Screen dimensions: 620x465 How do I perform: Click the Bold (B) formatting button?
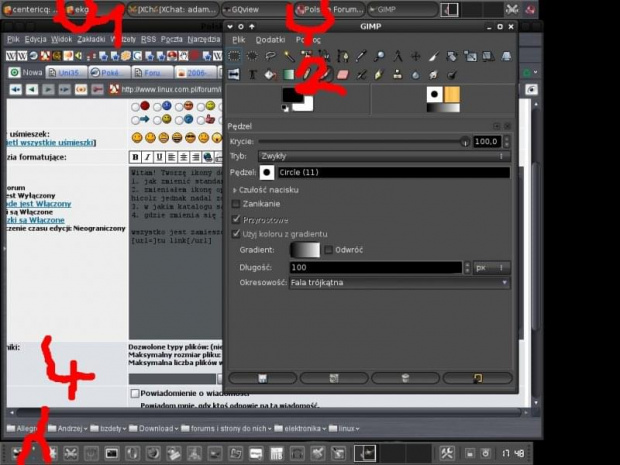[135, 157]
